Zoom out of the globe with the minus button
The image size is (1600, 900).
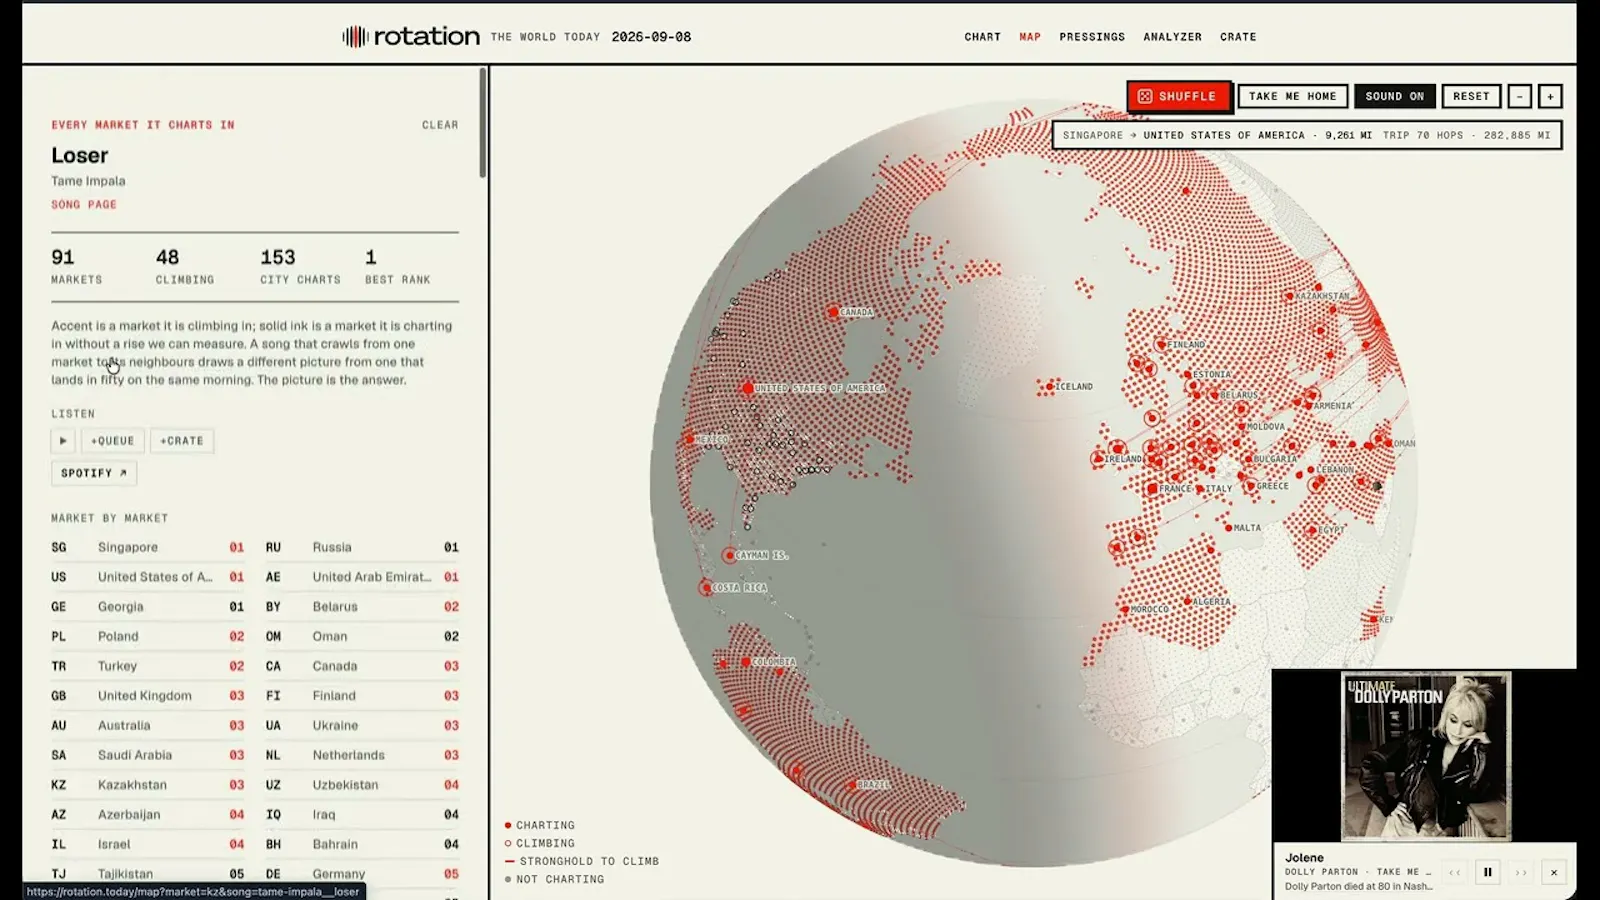click(1519, 96)
